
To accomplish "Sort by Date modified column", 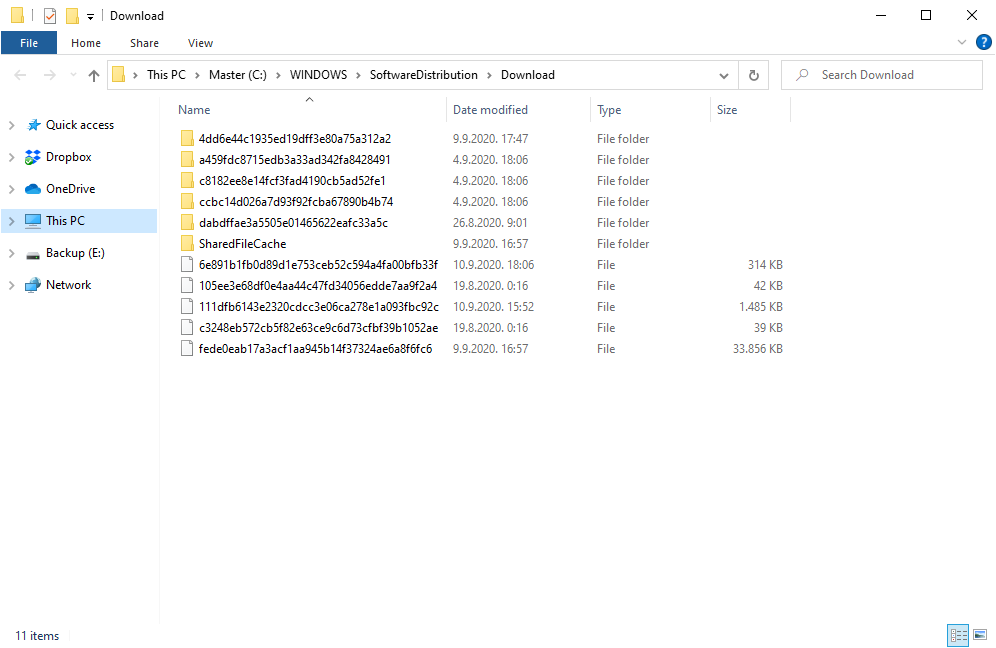I will (490, 110).
